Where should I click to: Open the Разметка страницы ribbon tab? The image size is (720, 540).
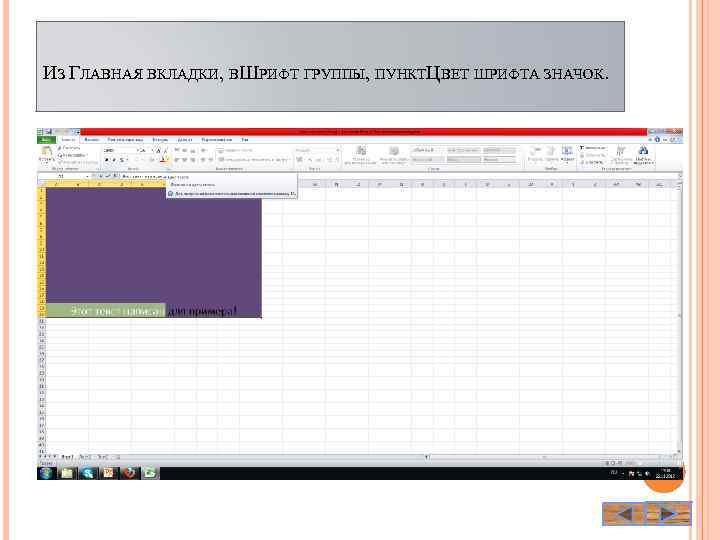coord(125,140)
